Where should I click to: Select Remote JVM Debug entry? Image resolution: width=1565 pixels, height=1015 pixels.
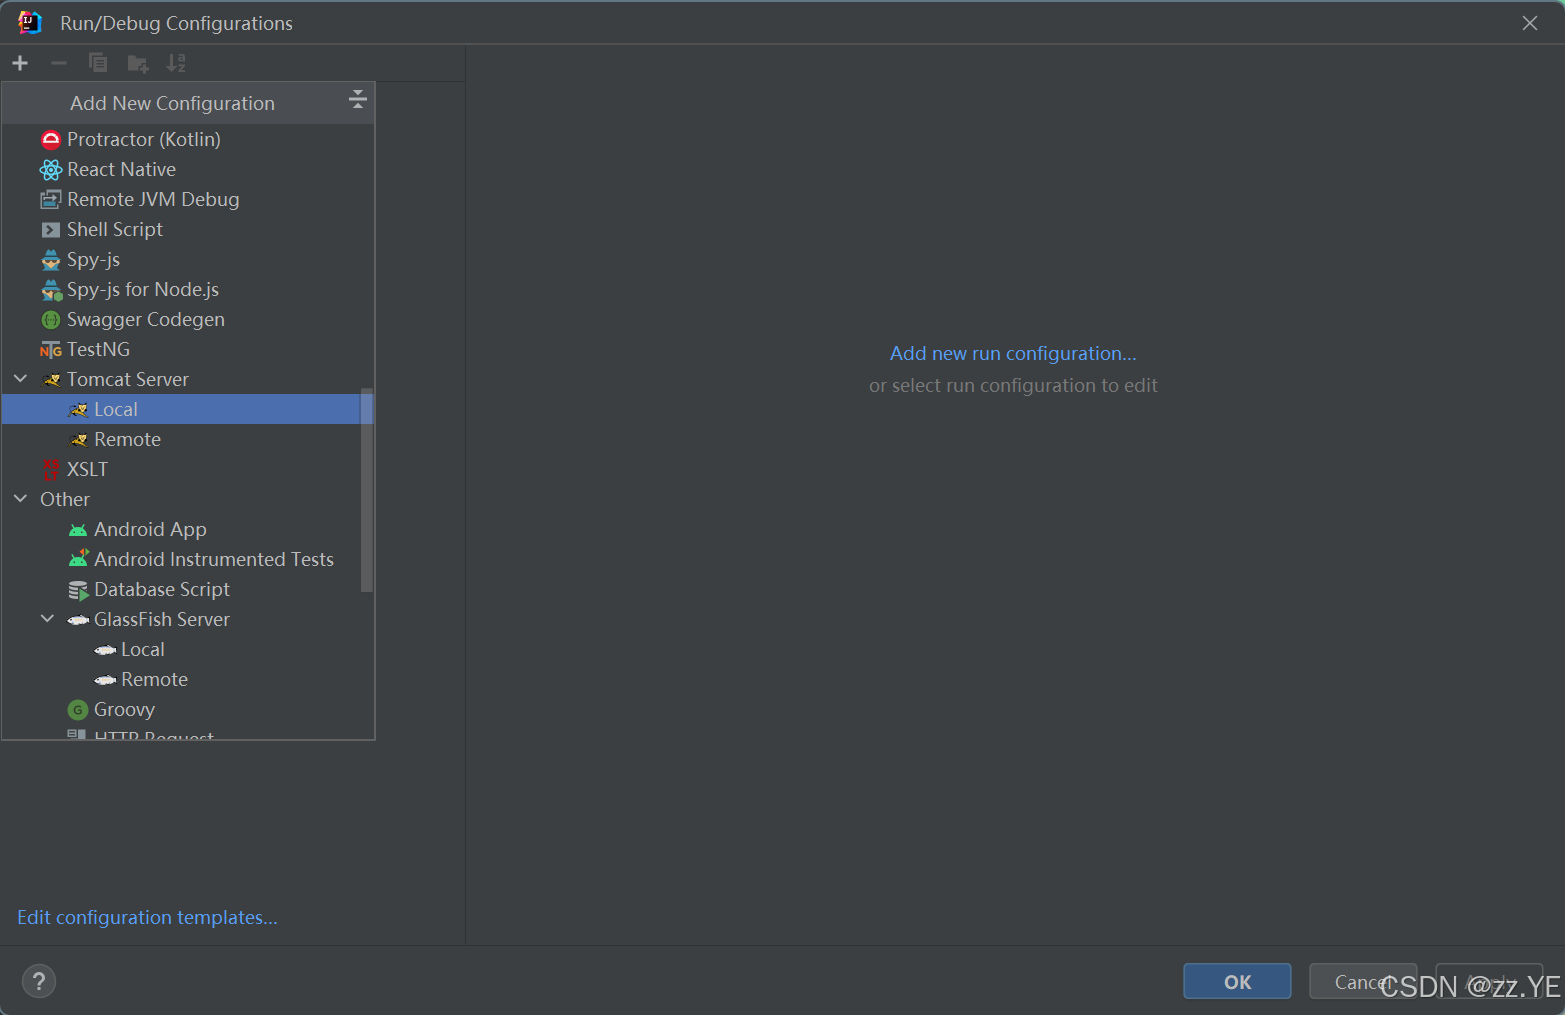[x=153, y=199]
